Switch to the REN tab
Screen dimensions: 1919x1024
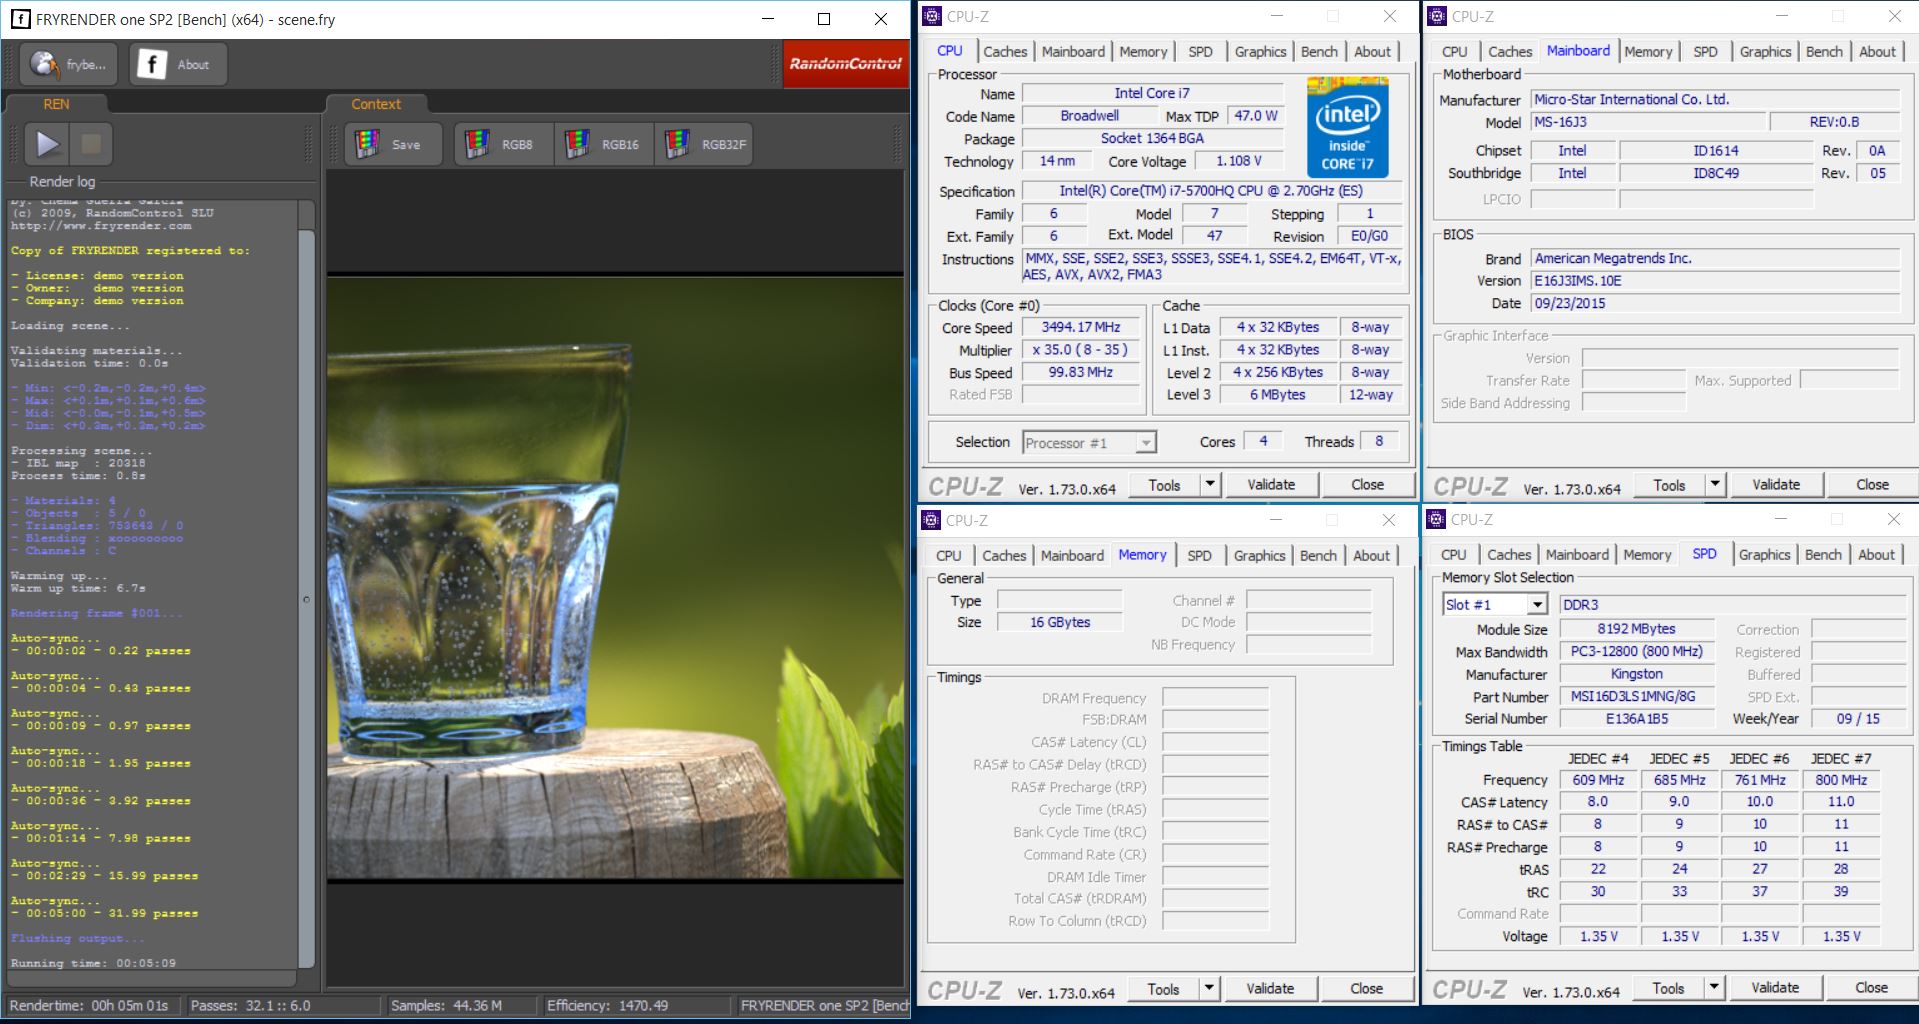(x=56, y=104)
